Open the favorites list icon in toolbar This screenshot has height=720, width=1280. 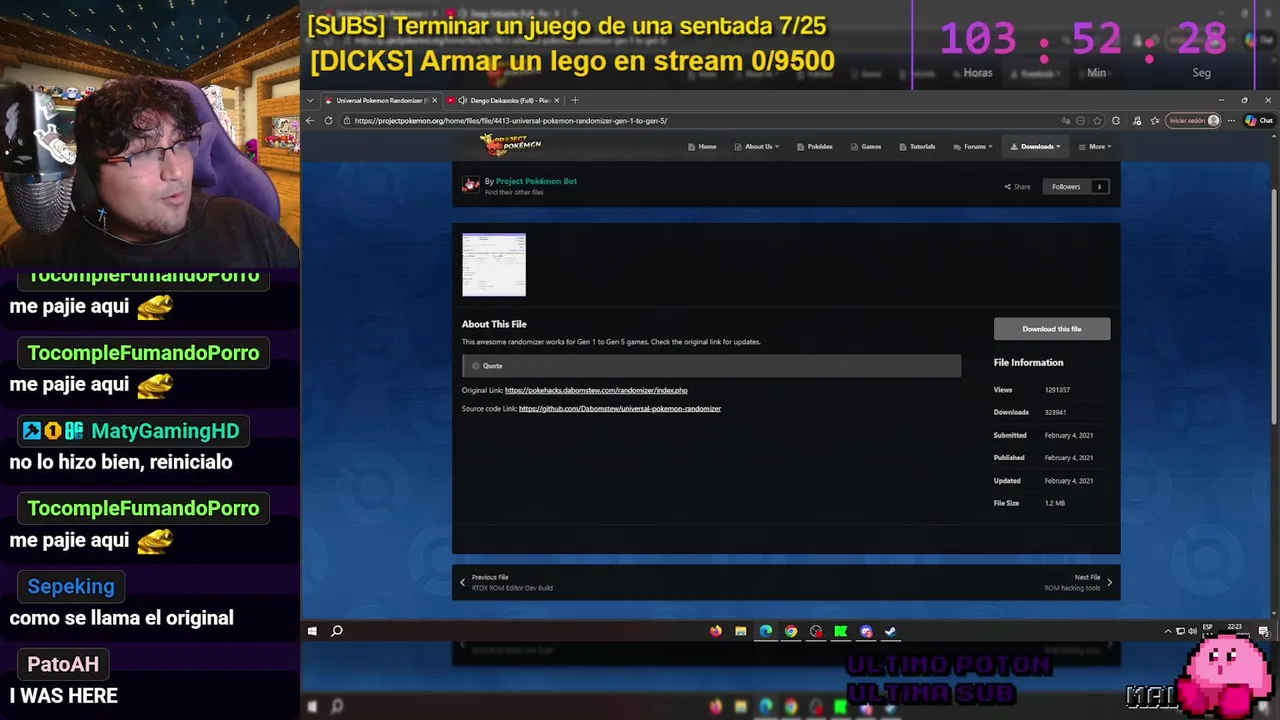click(1154, 121)
